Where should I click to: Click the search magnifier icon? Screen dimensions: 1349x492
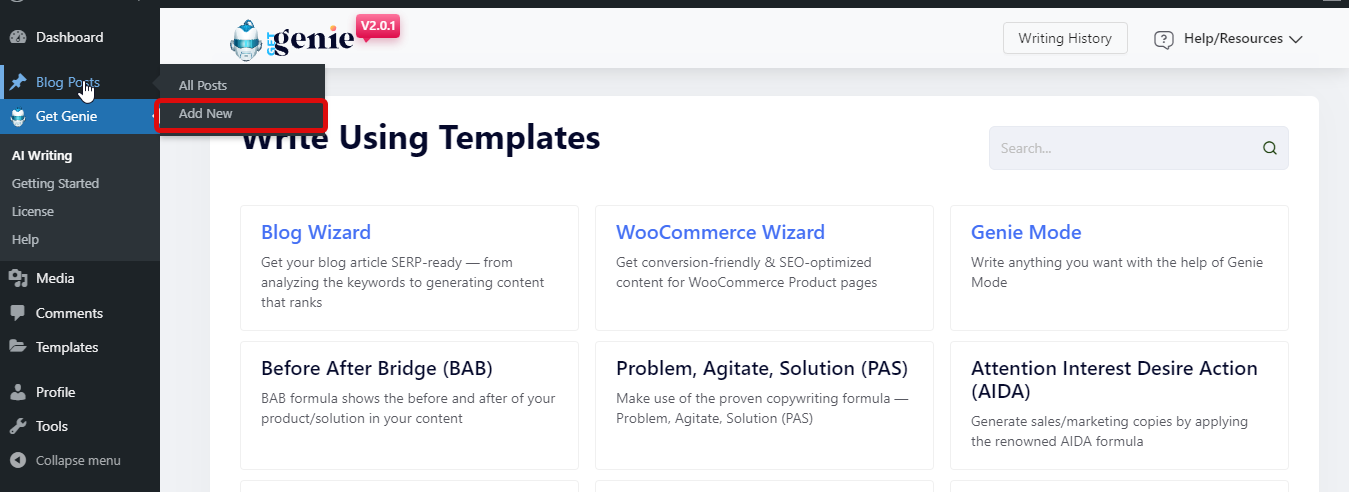coord(1270,148)
